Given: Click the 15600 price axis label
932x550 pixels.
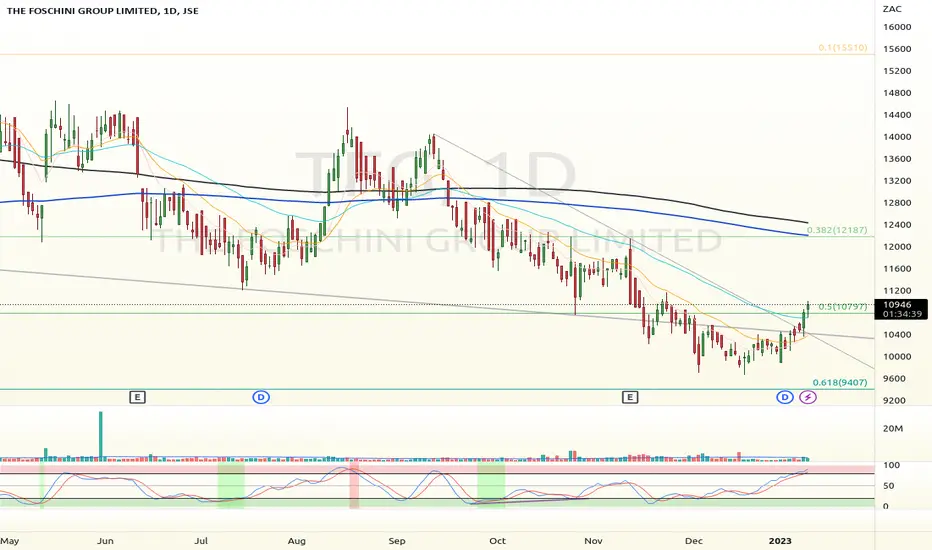Looking at the screenshot, I should pos(897,49).
